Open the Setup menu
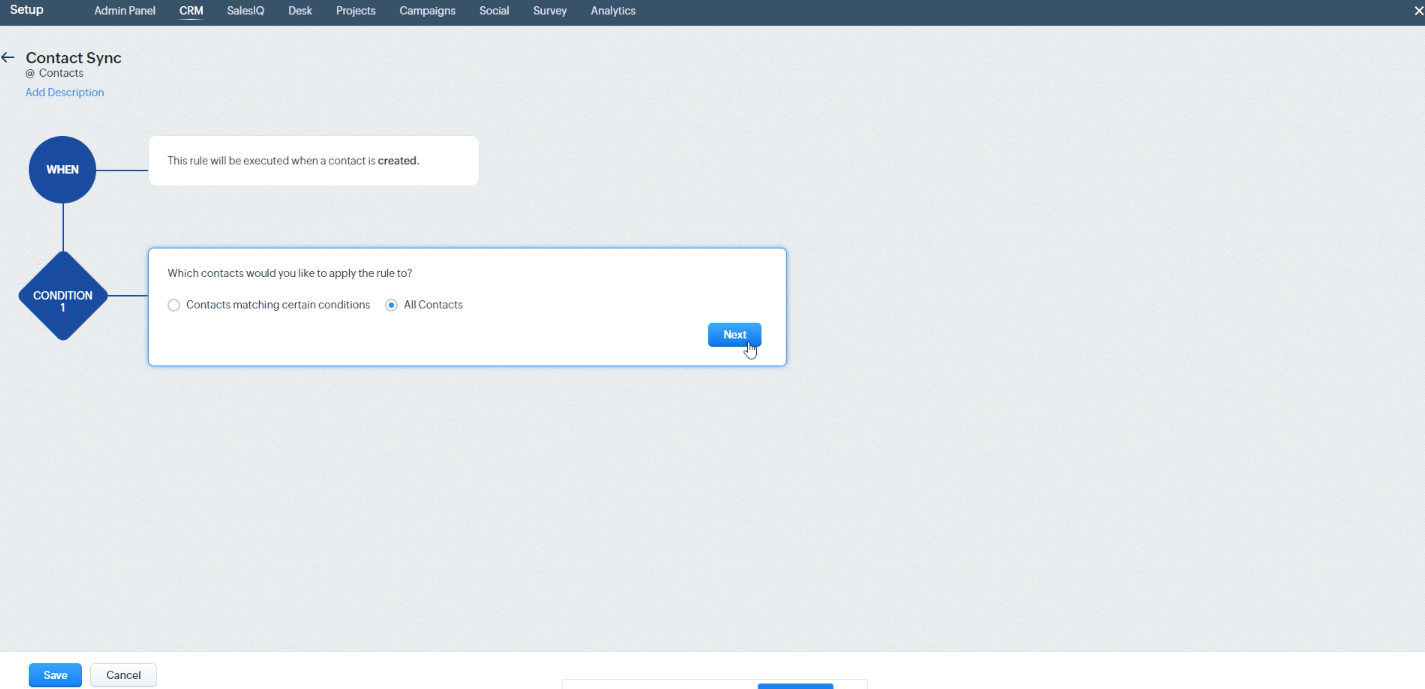The height and width of the screenshot is (689, 1425). tap(25, 10)
